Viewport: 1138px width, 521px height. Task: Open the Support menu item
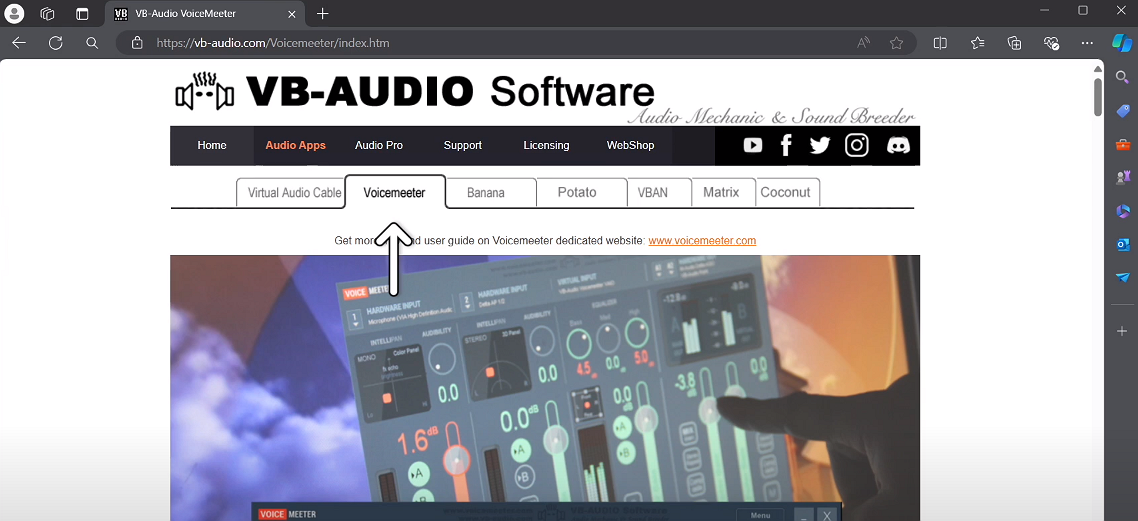[463, 145]
